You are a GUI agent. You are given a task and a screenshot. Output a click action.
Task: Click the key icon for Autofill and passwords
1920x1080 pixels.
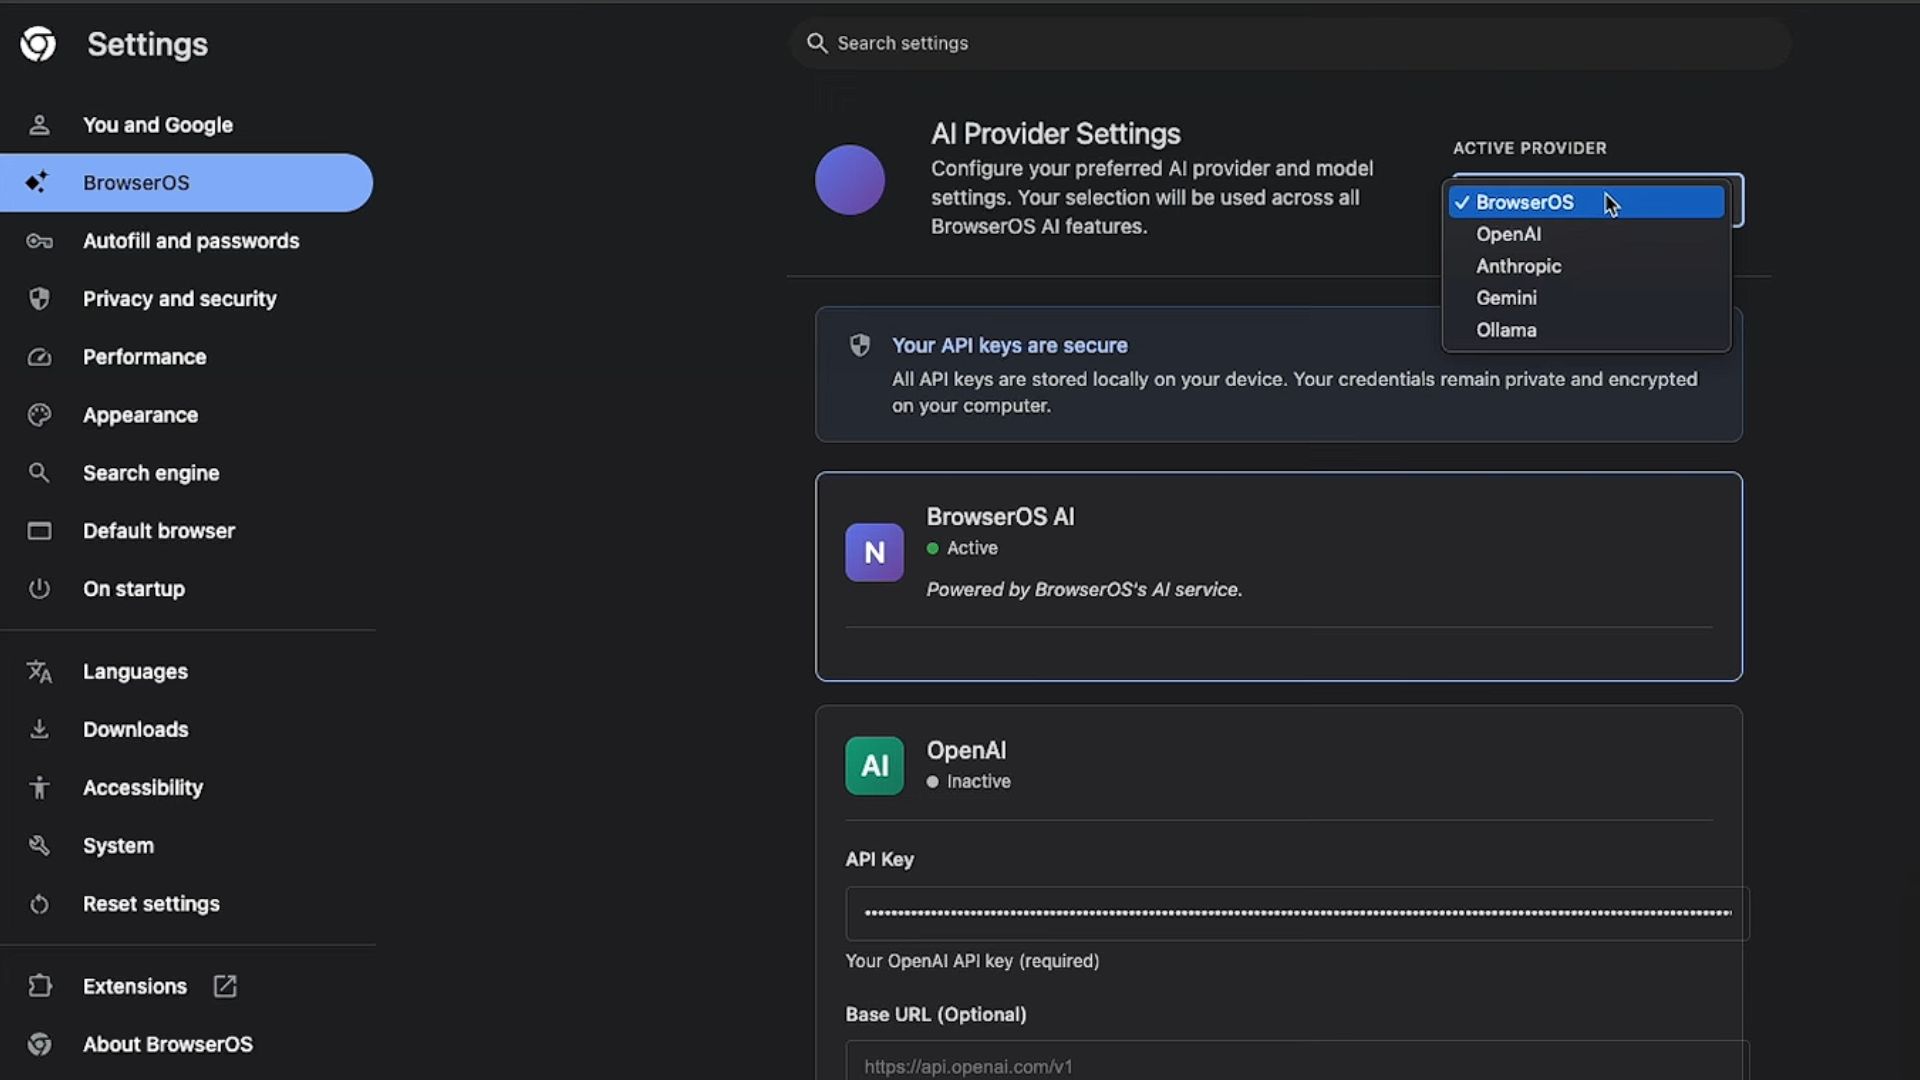39,241
